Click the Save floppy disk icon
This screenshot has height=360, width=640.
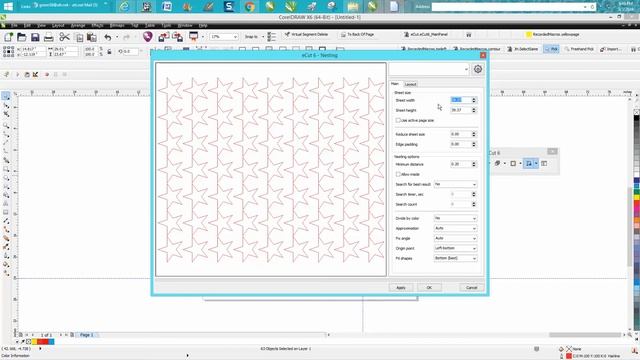(x=35, y=37)
